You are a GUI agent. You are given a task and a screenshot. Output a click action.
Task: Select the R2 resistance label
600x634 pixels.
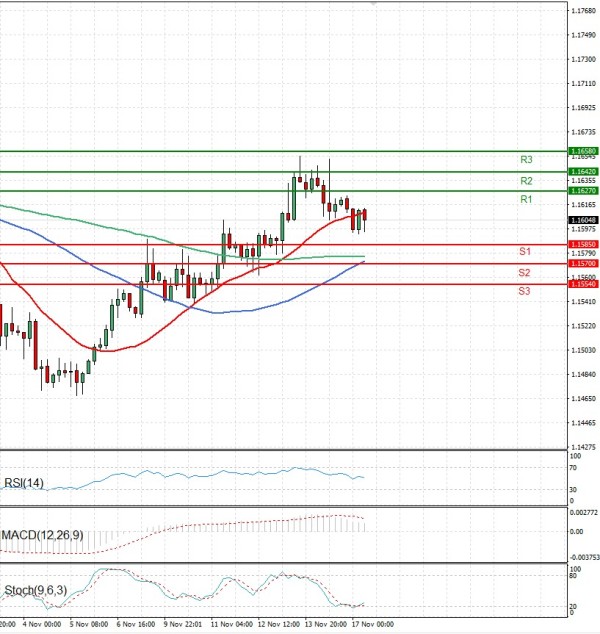point(525,181)
